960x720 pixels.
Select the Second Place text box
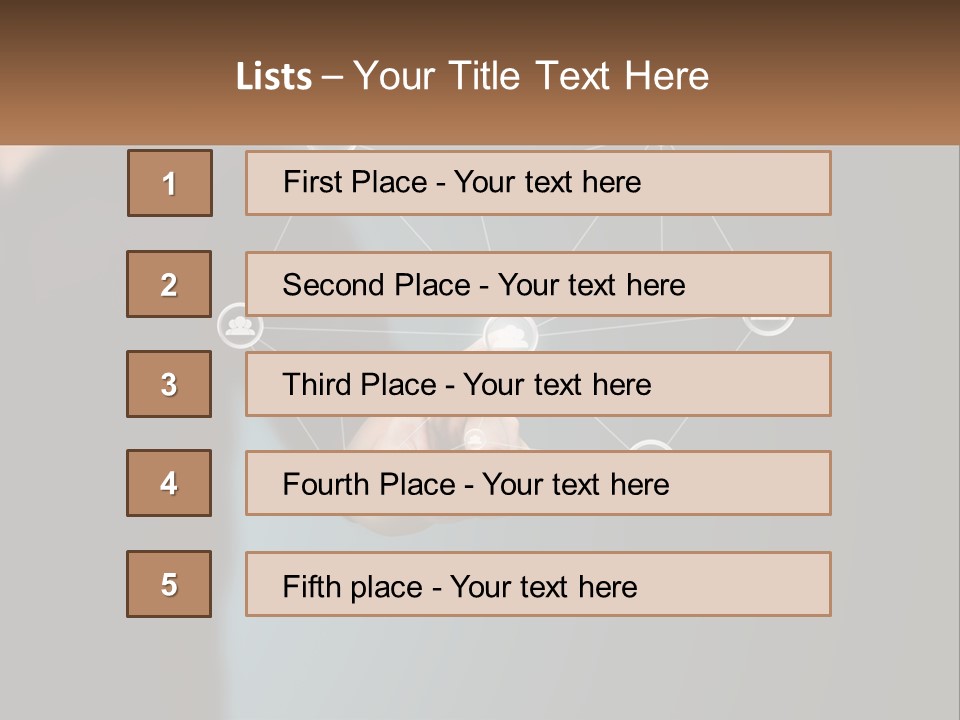pyautogui.click(x=538, y=284)
